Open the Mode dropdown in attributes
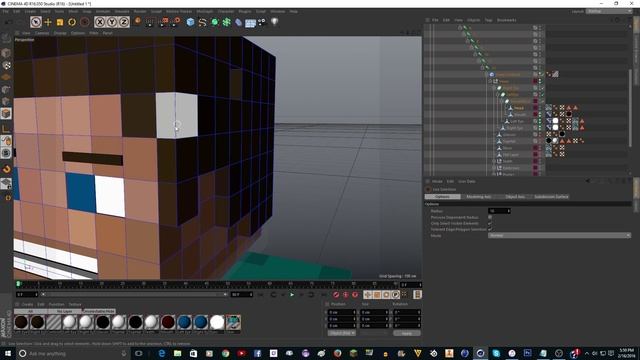The image size is (640, 360). coord(559,236)
